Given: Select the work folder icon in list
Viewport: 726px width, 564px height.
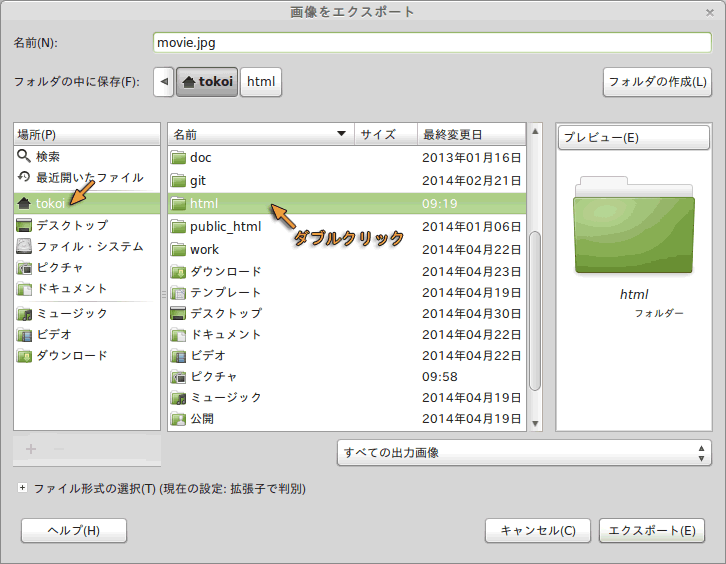Looking at the screenshot, I should click(178, 250).
